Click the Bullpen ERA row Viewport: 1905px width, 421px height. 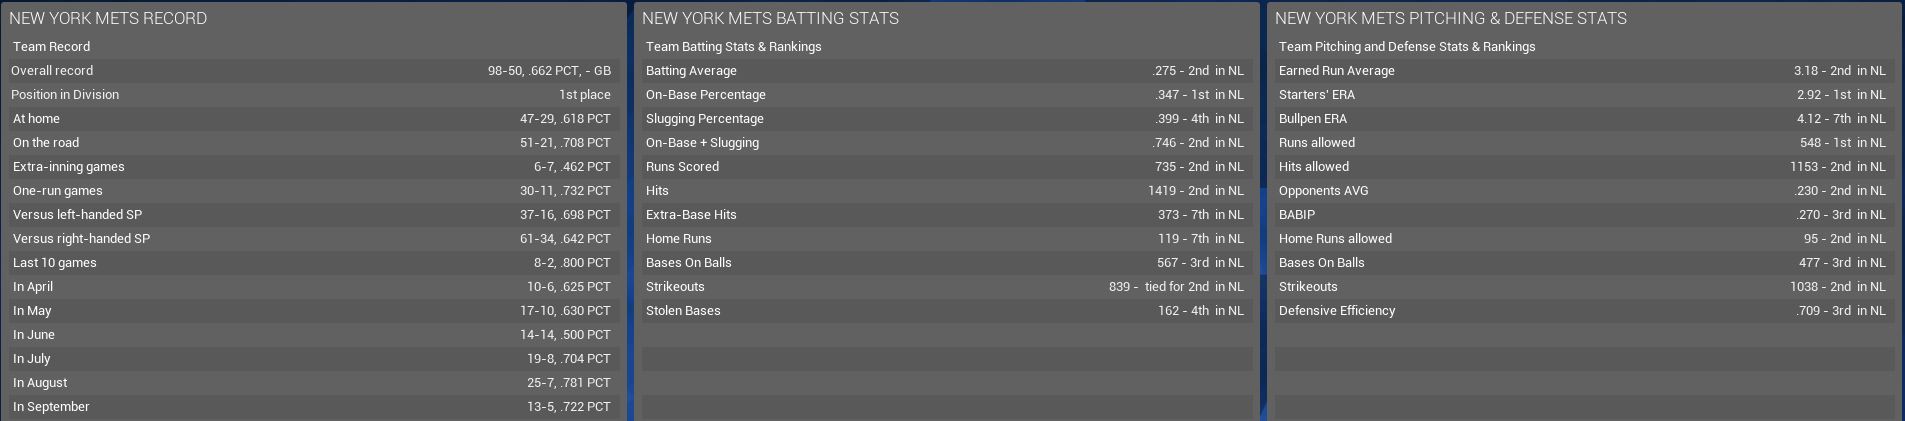(1582, 119)
